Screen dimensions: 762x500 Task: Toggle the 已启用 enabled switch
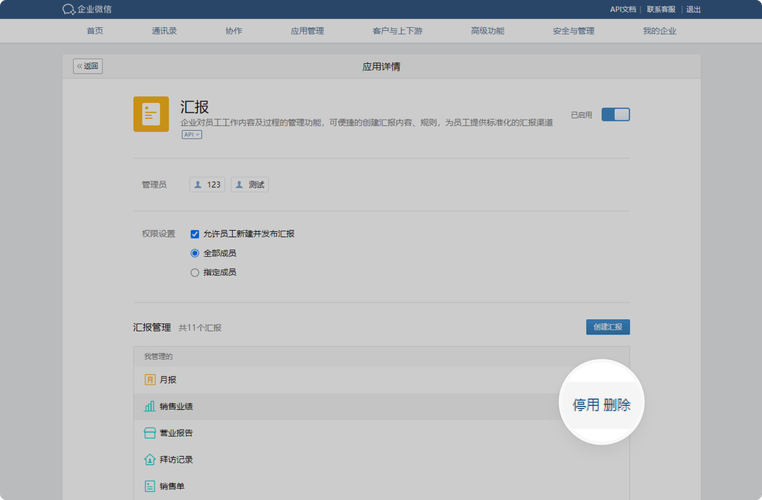(615, 115)
